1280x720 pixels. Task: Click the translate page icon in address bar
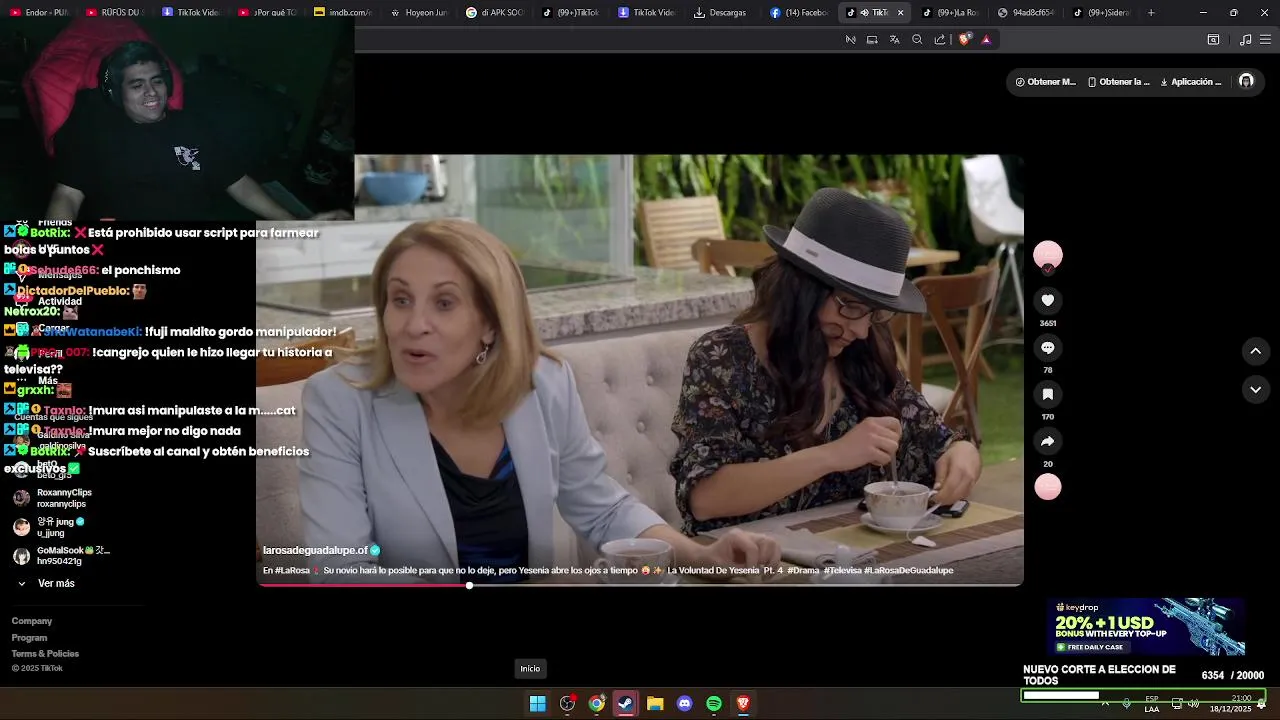click(894, 40)
